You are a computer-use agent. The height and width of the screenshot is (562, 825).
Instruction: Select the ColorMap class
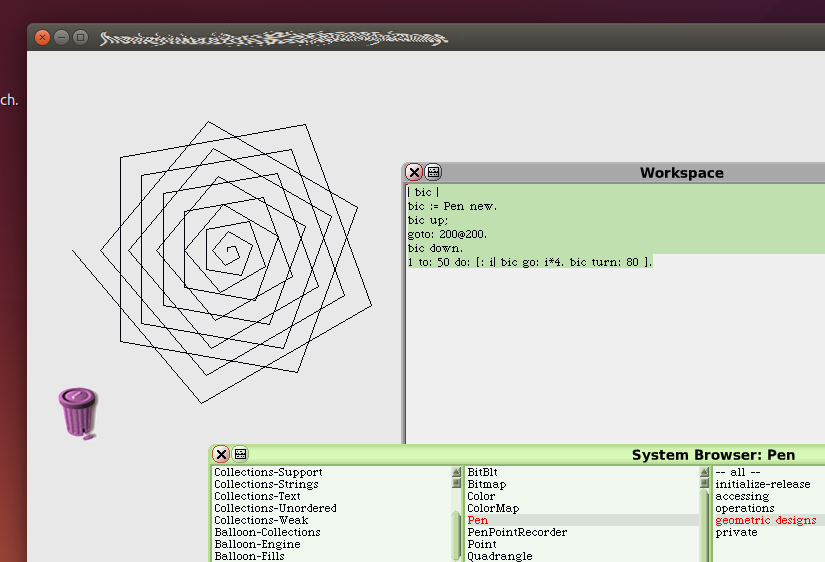(493, 508)
